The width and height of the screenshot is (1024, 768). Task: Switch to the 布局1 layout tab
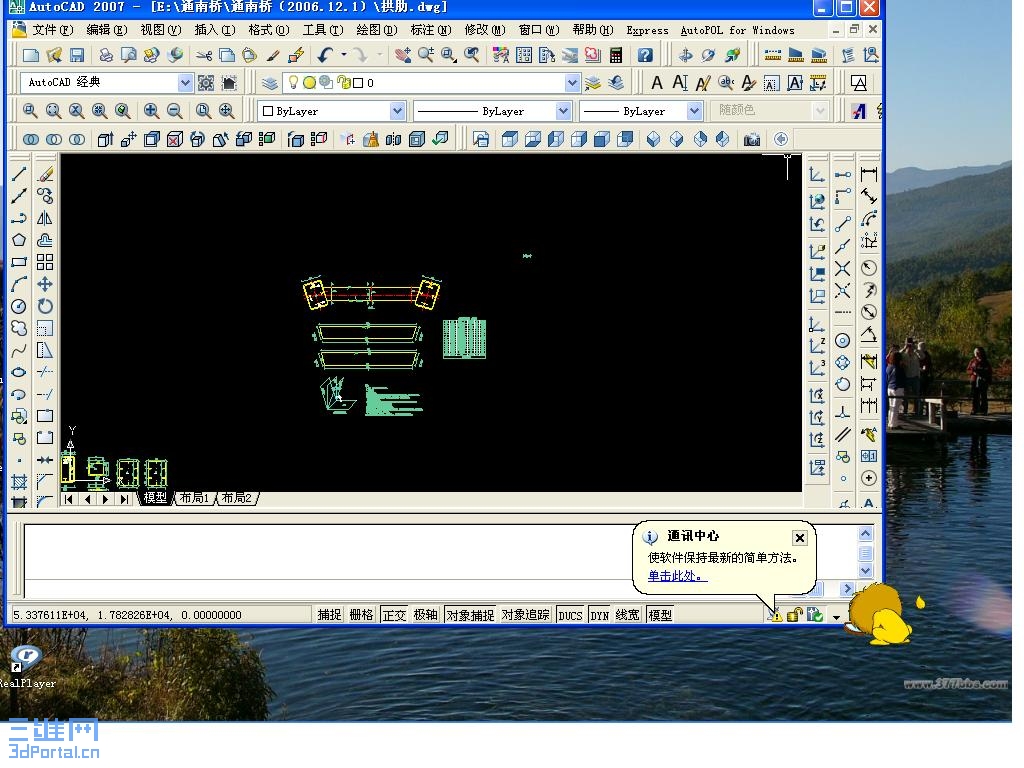pyautogui.click(x=195, y=498)
